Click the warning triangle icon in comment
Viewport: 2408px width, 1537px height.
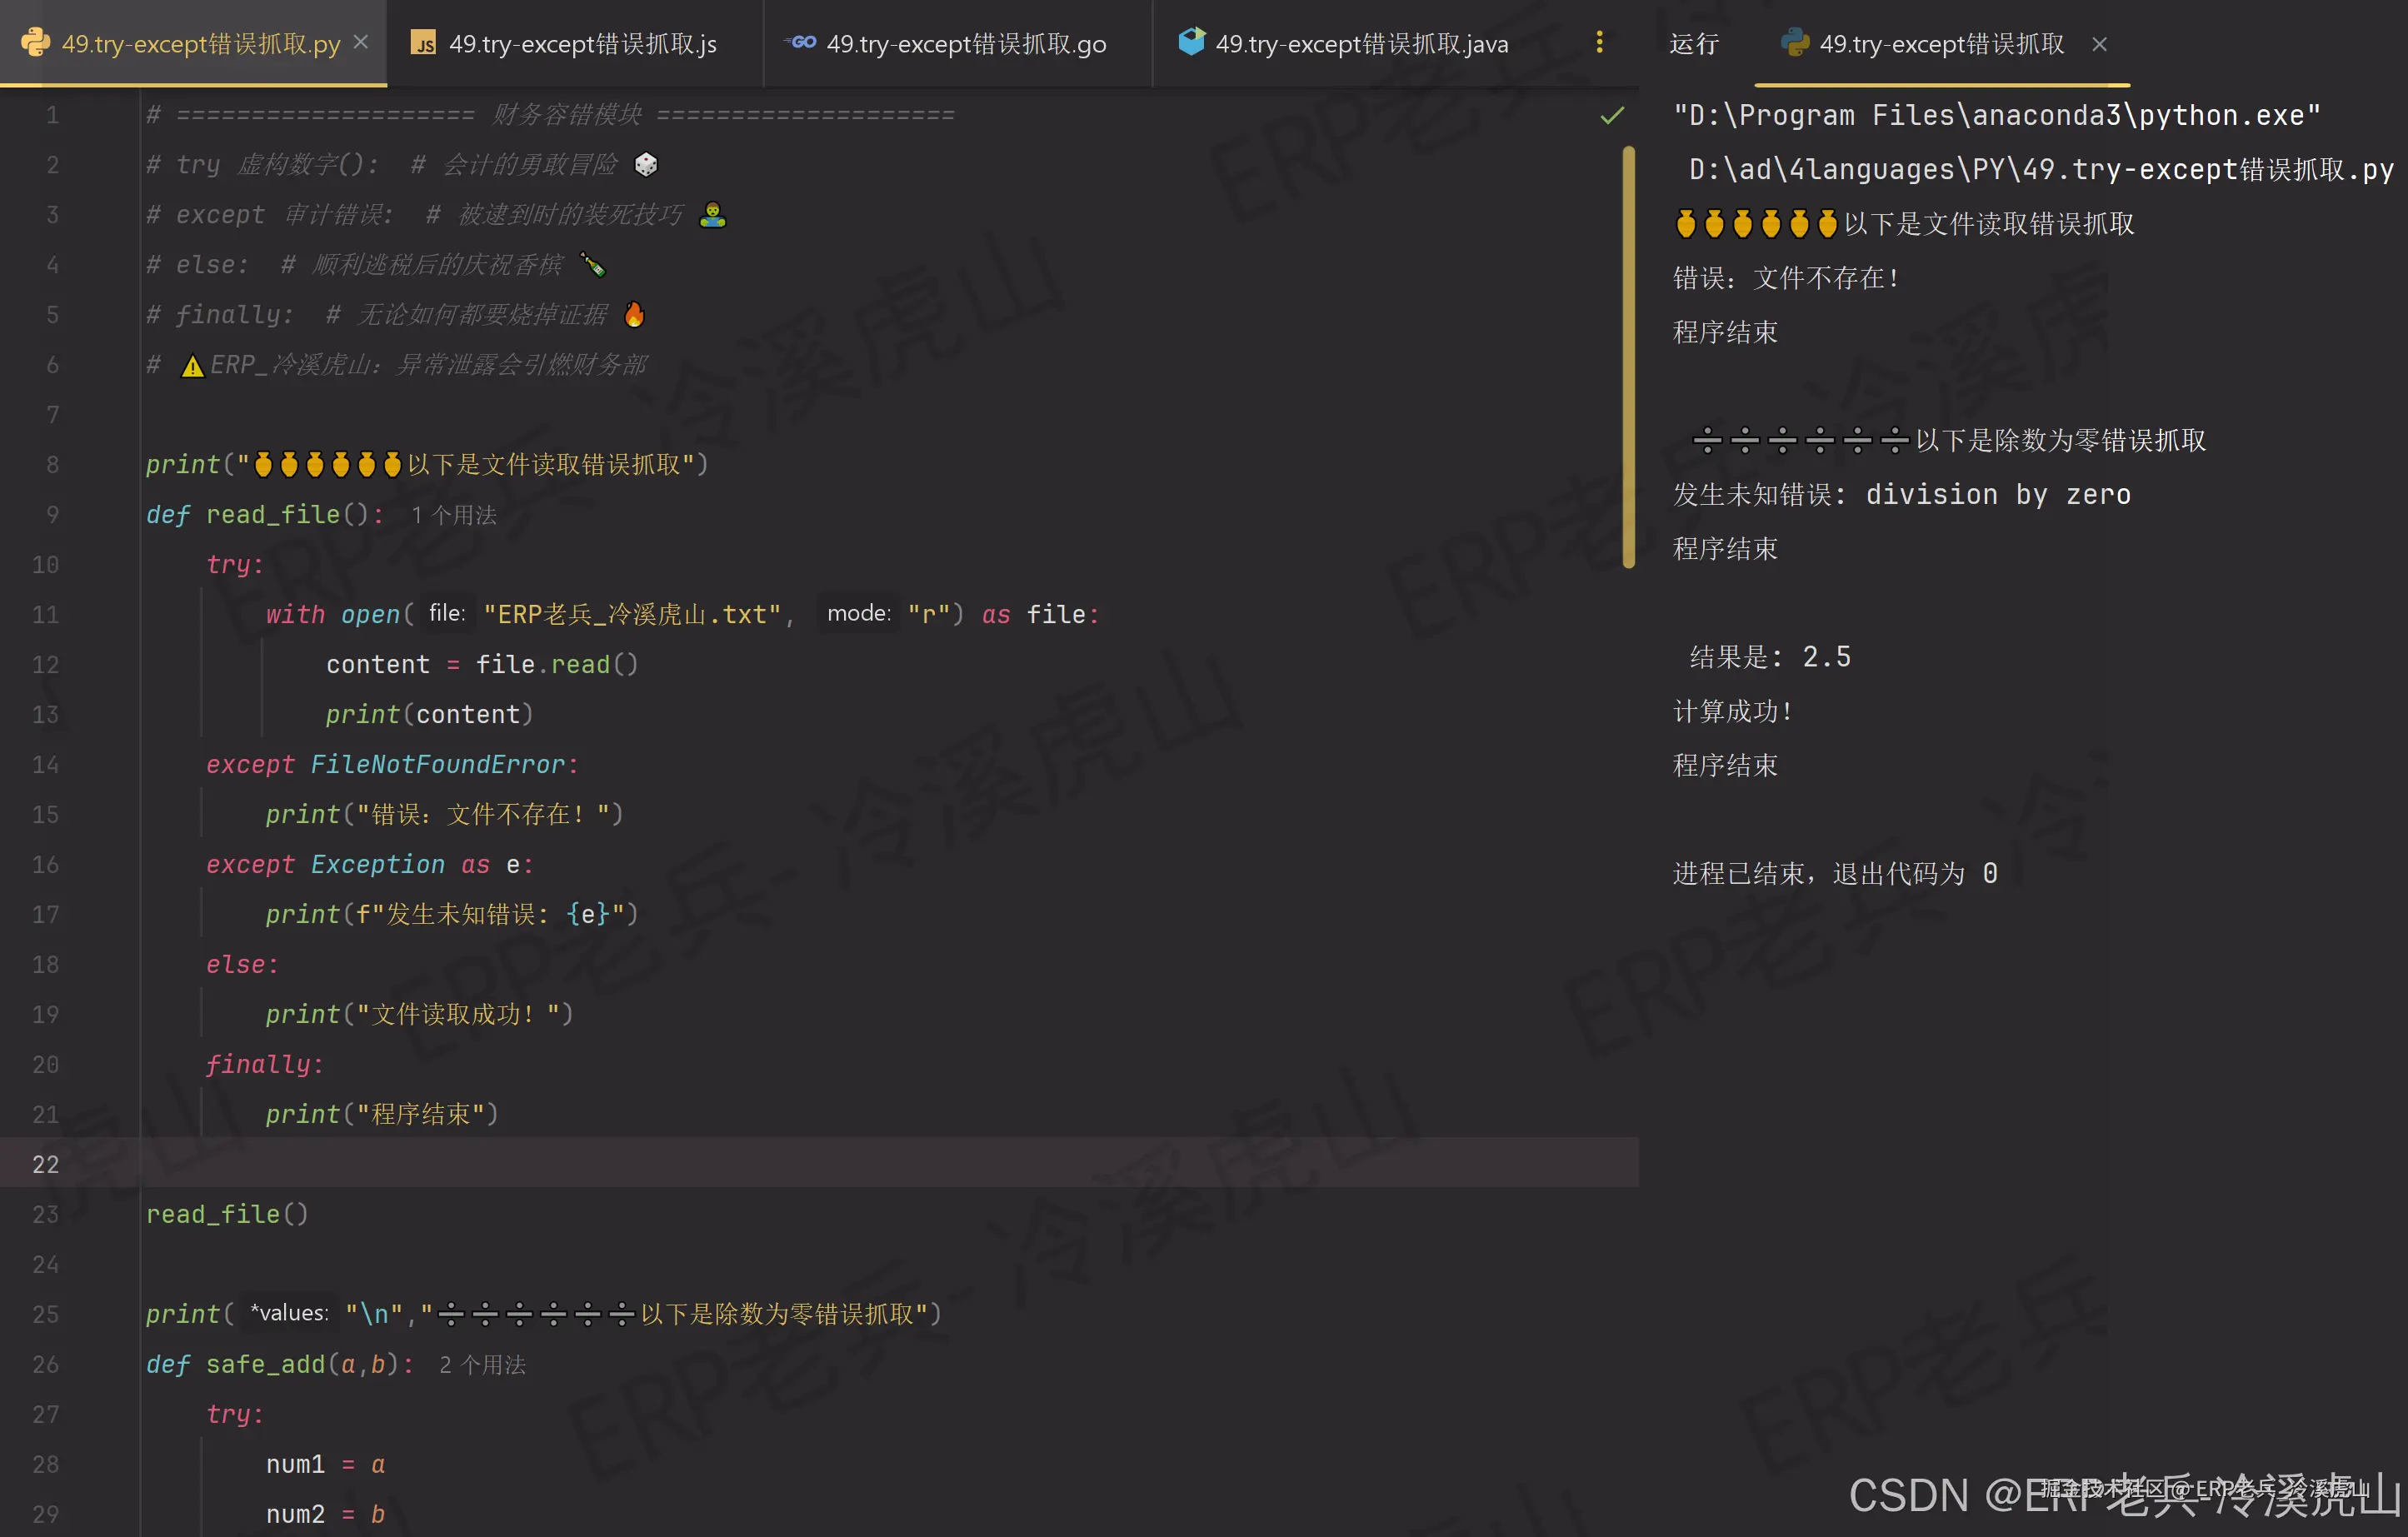(x=192, y=366)
